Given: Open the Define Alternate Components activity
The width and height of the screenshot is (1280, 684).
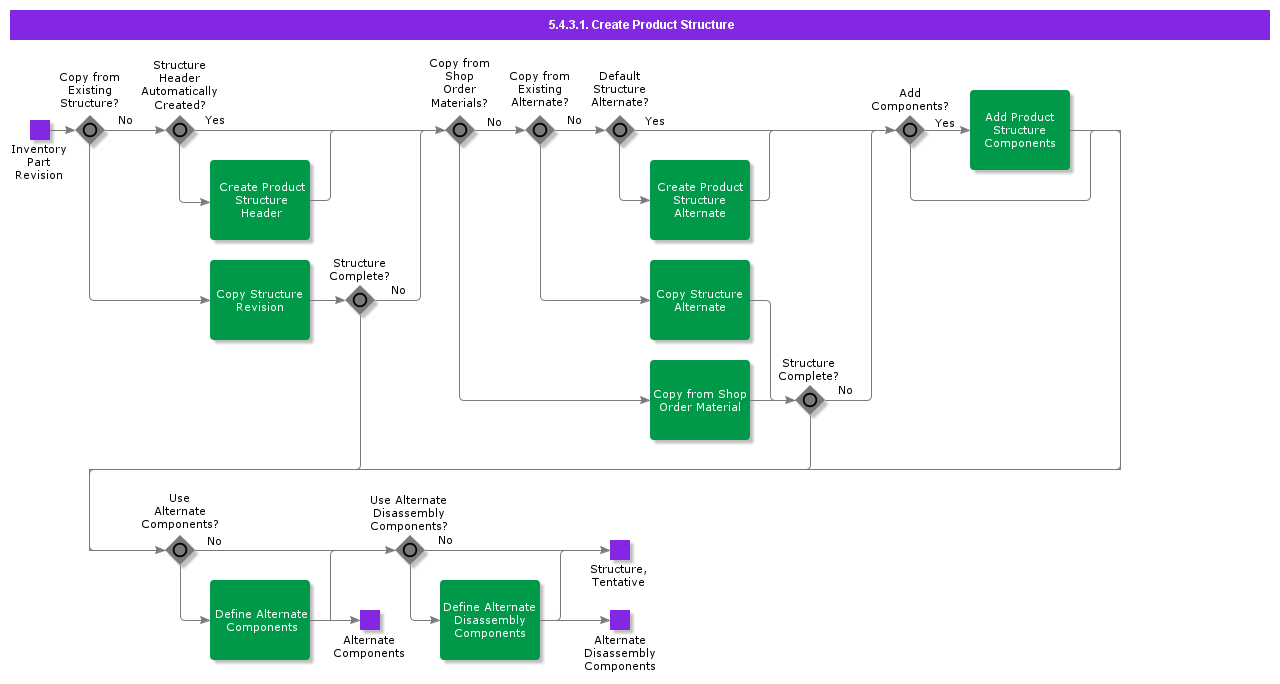Looking at the screenshot, I should point(260,620).
